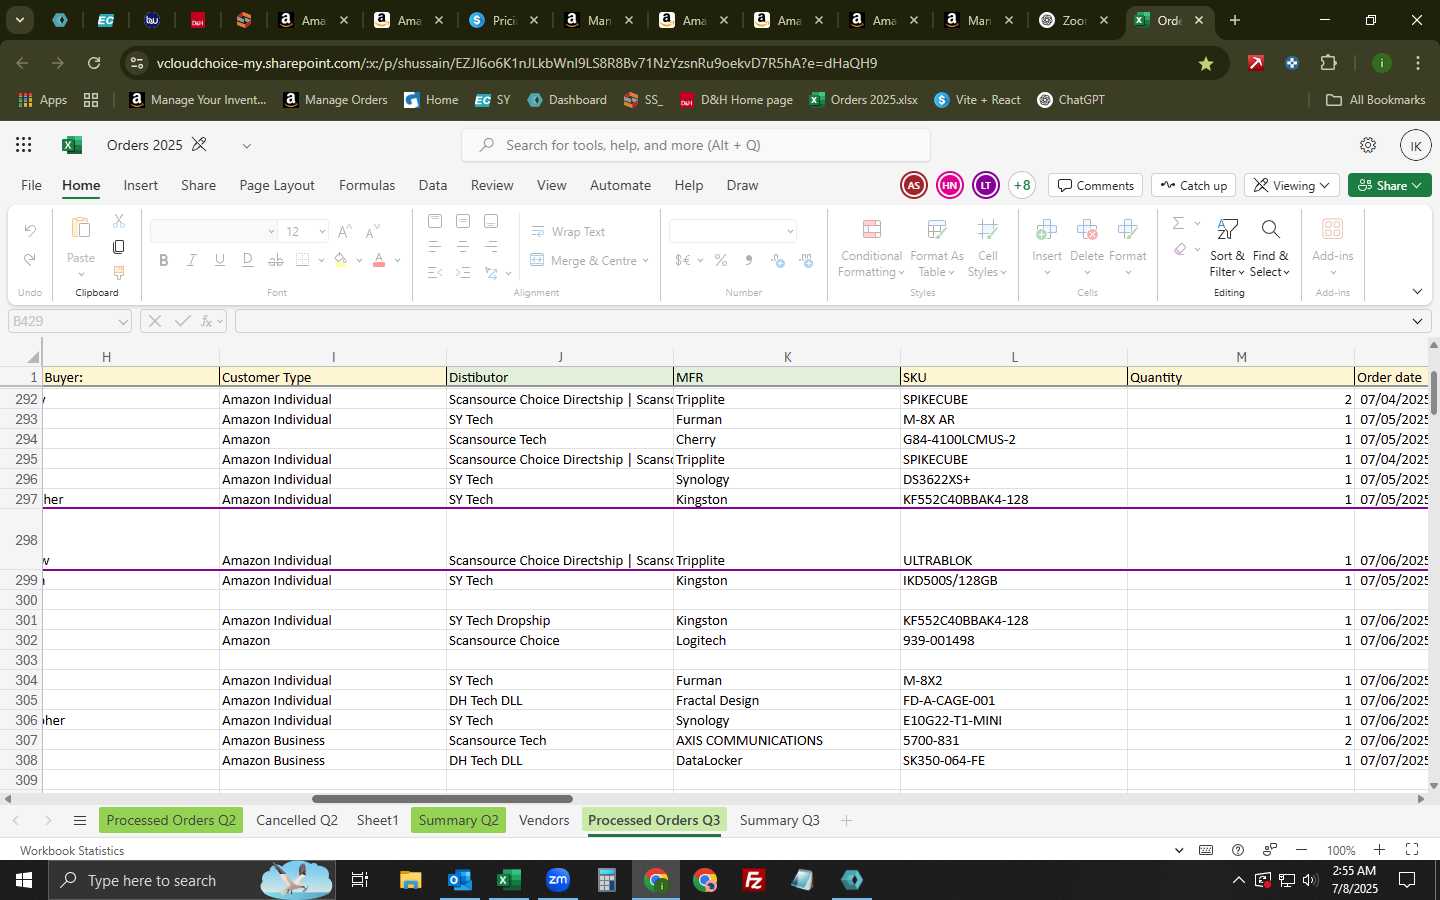Click the AutoSum sigma icon

(1178, 223)
